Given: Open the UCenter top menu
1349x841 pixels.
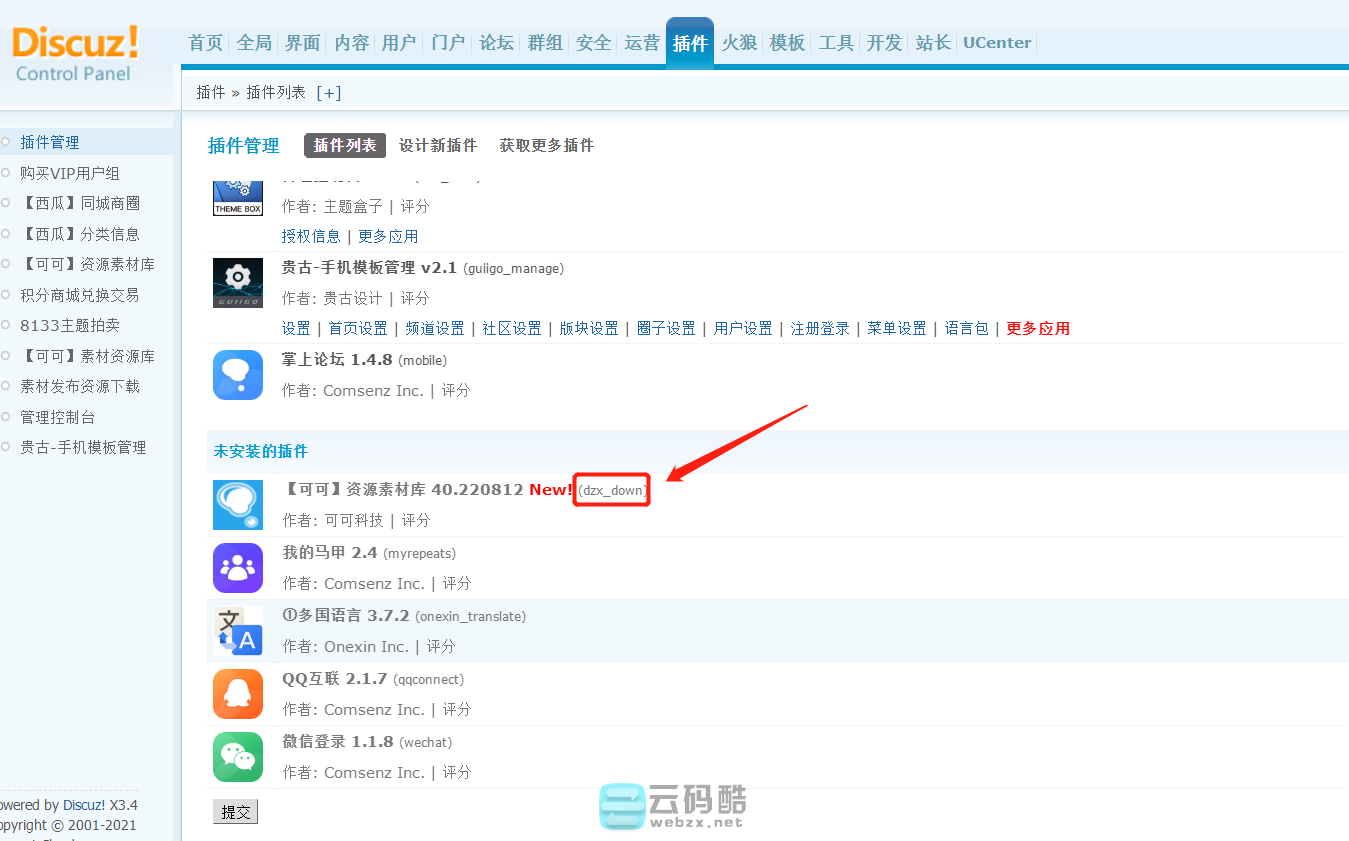Looking at the screenshot, I should 996,43.
